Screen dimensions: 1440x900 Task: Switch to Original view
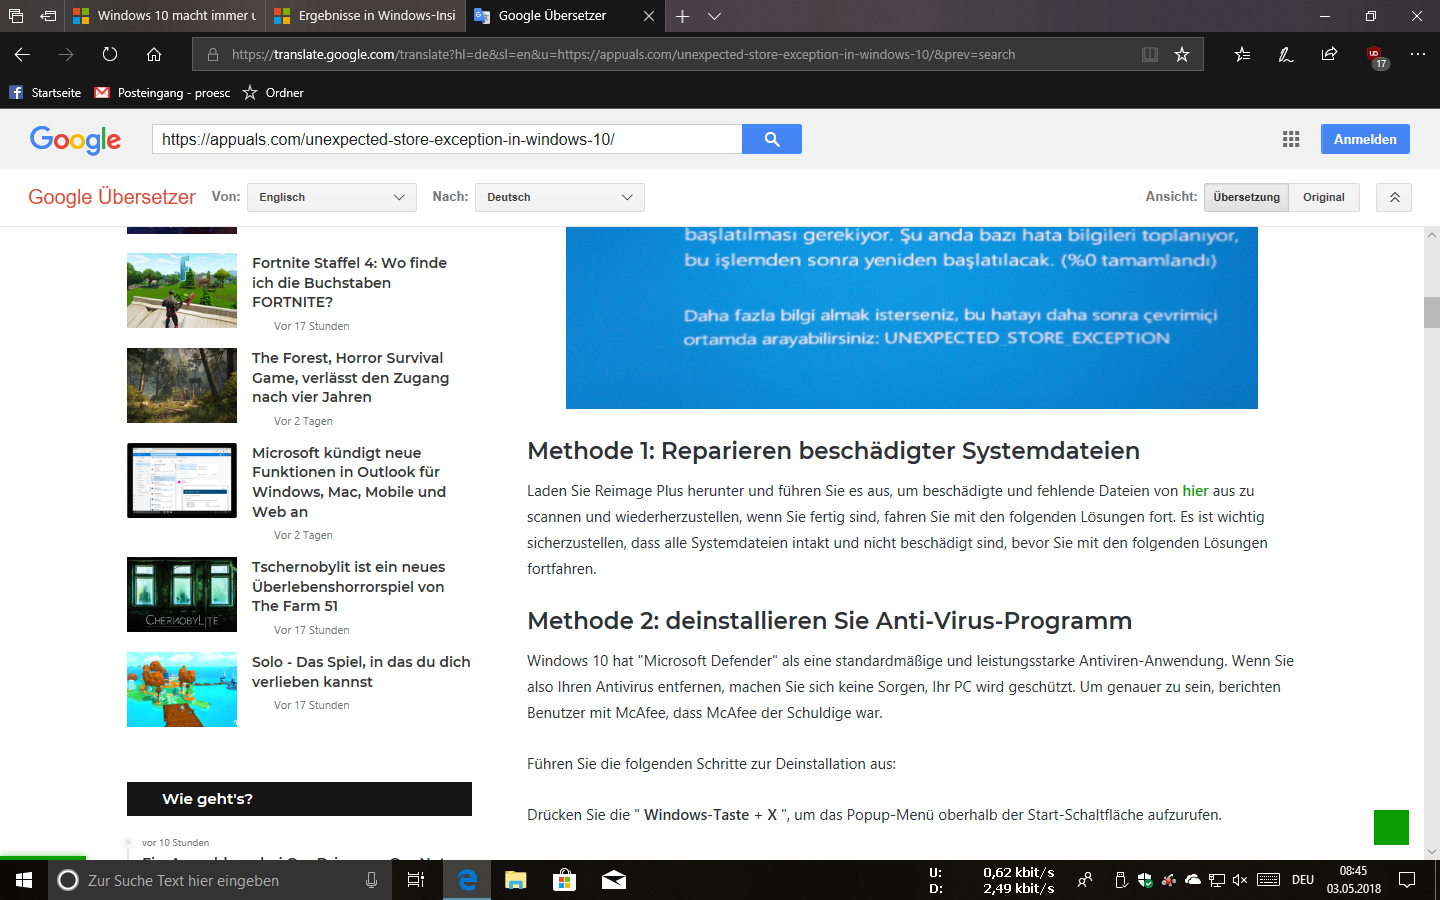[x=1324, y=197]
